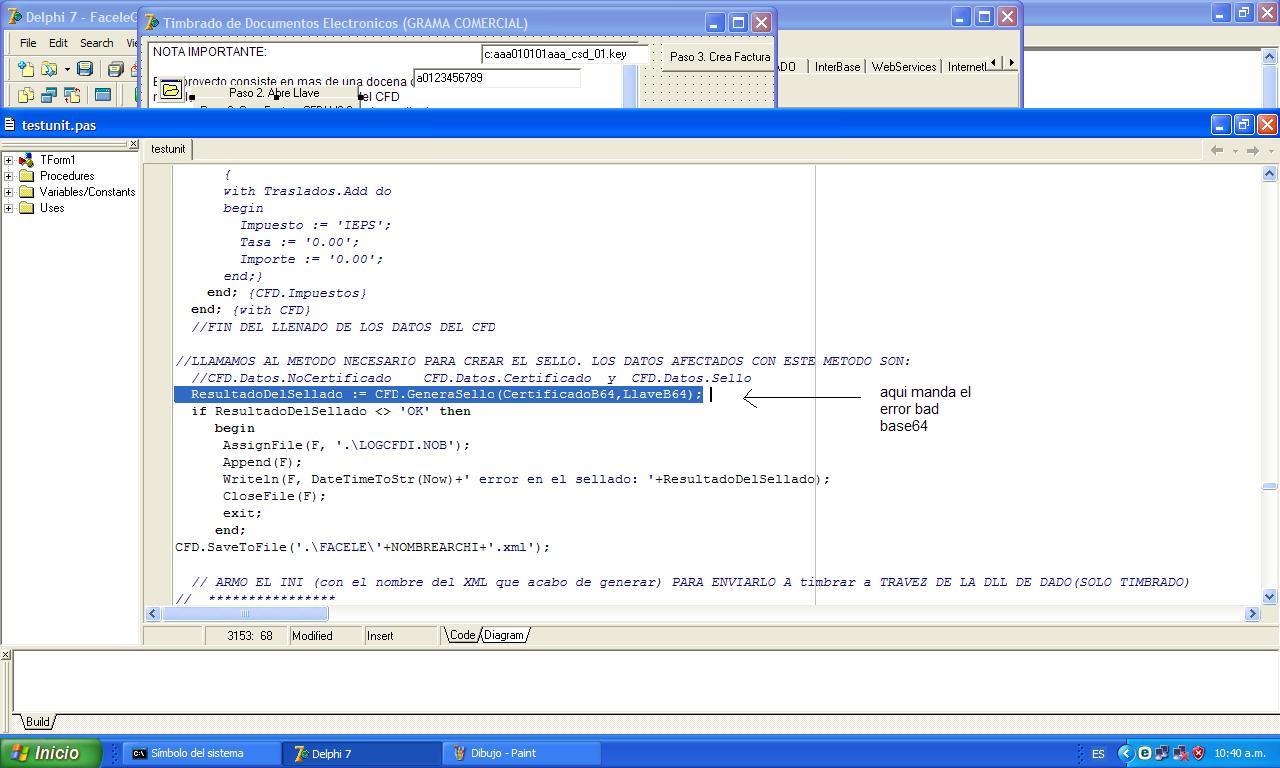
Task: Expand hidden tray icons chevron
Action: (1126, 753)
